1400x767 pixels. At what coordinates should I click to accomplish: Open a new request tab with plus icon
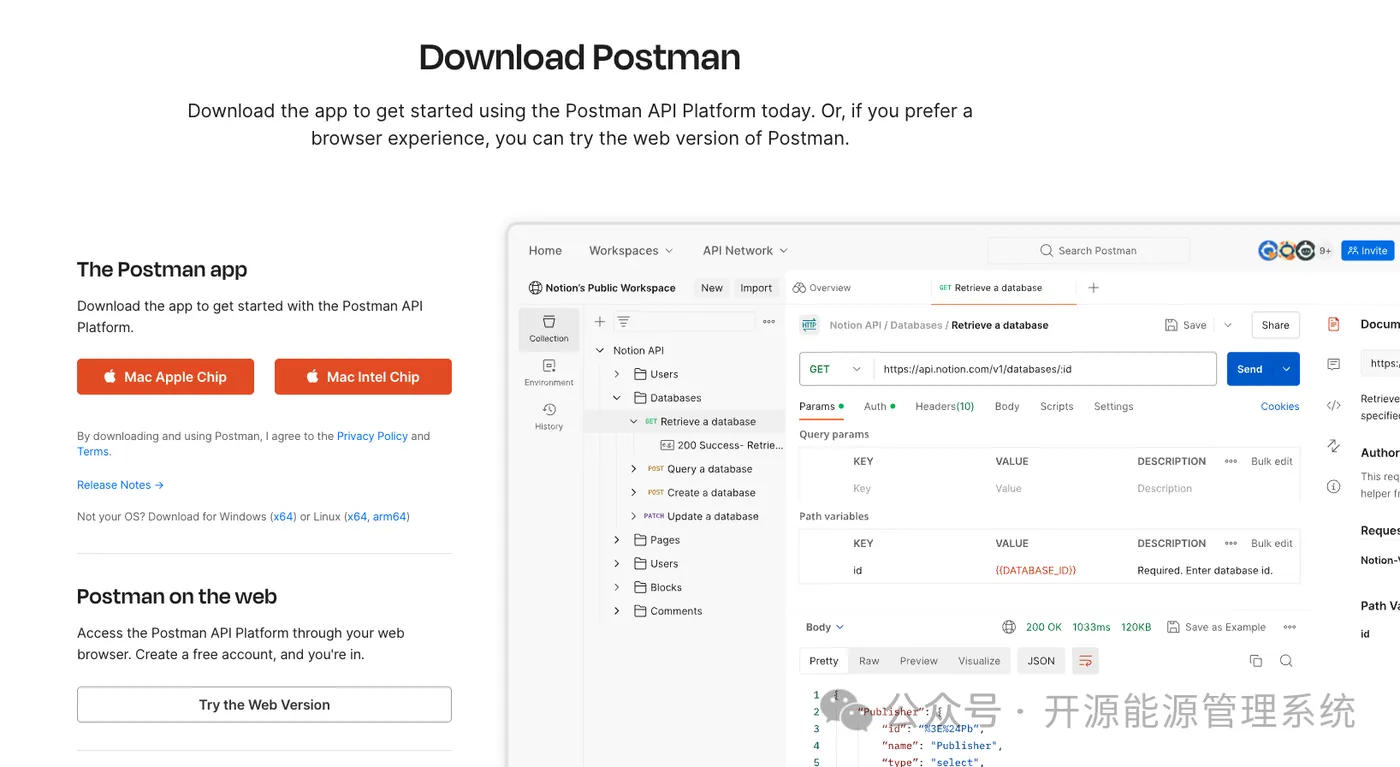(1093, 288)
